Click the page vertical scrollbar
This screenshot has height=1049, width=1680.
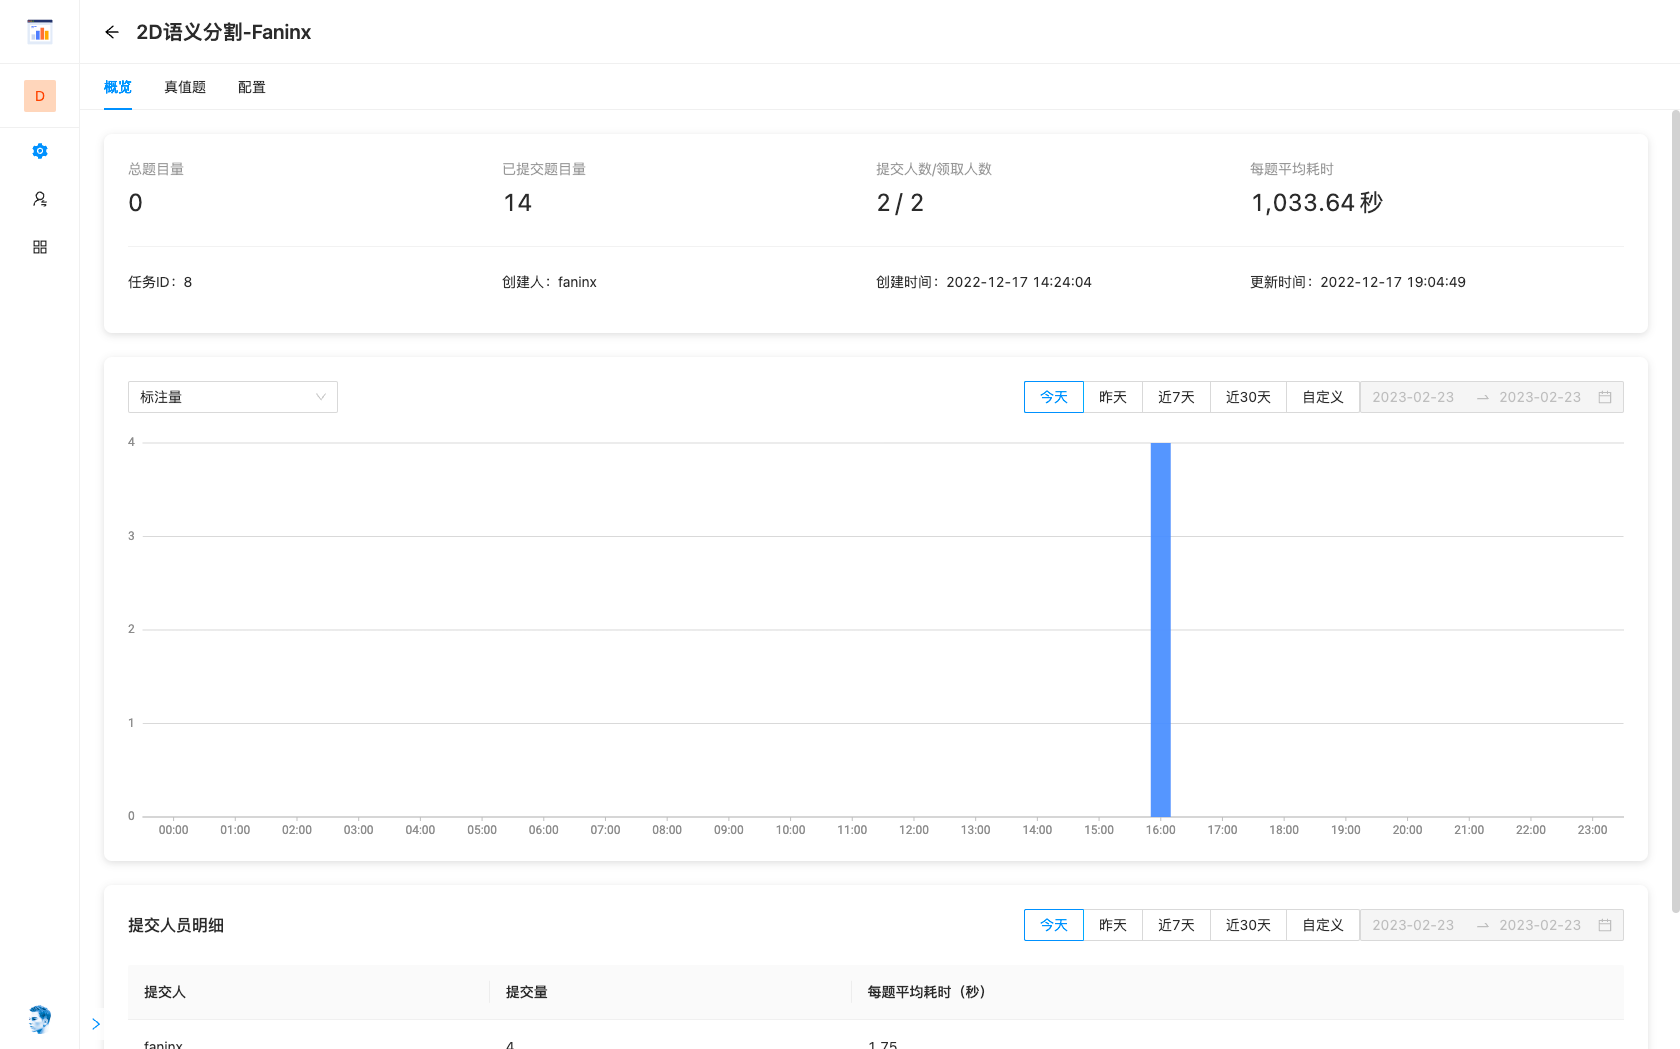[x=1675, y=510]
